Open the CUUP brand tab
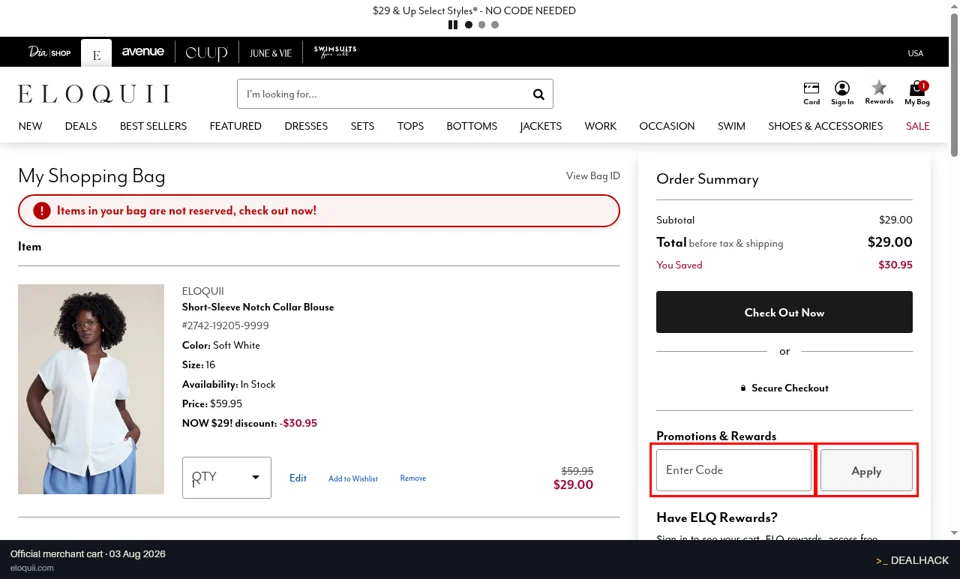 [x=206, y=53]
